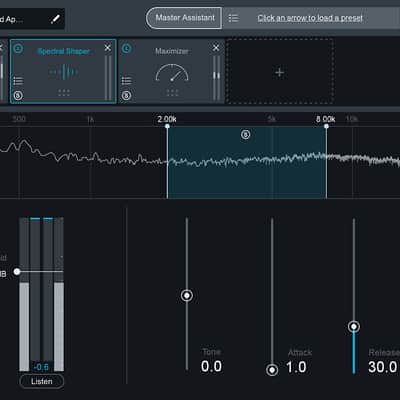The image size is (400, 400).
Task: Click Maximizer drag handle dots
Action: click(x=172, y=93)
